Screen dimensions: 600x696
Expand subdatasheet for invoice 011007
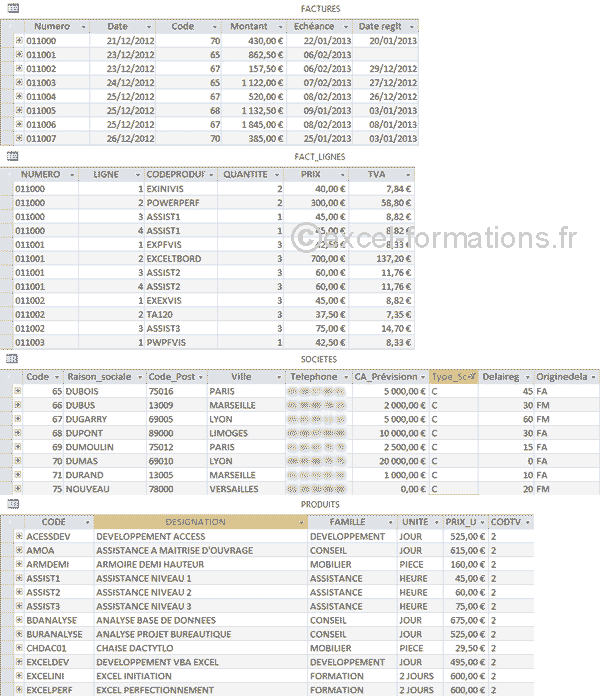coord(19,138)
